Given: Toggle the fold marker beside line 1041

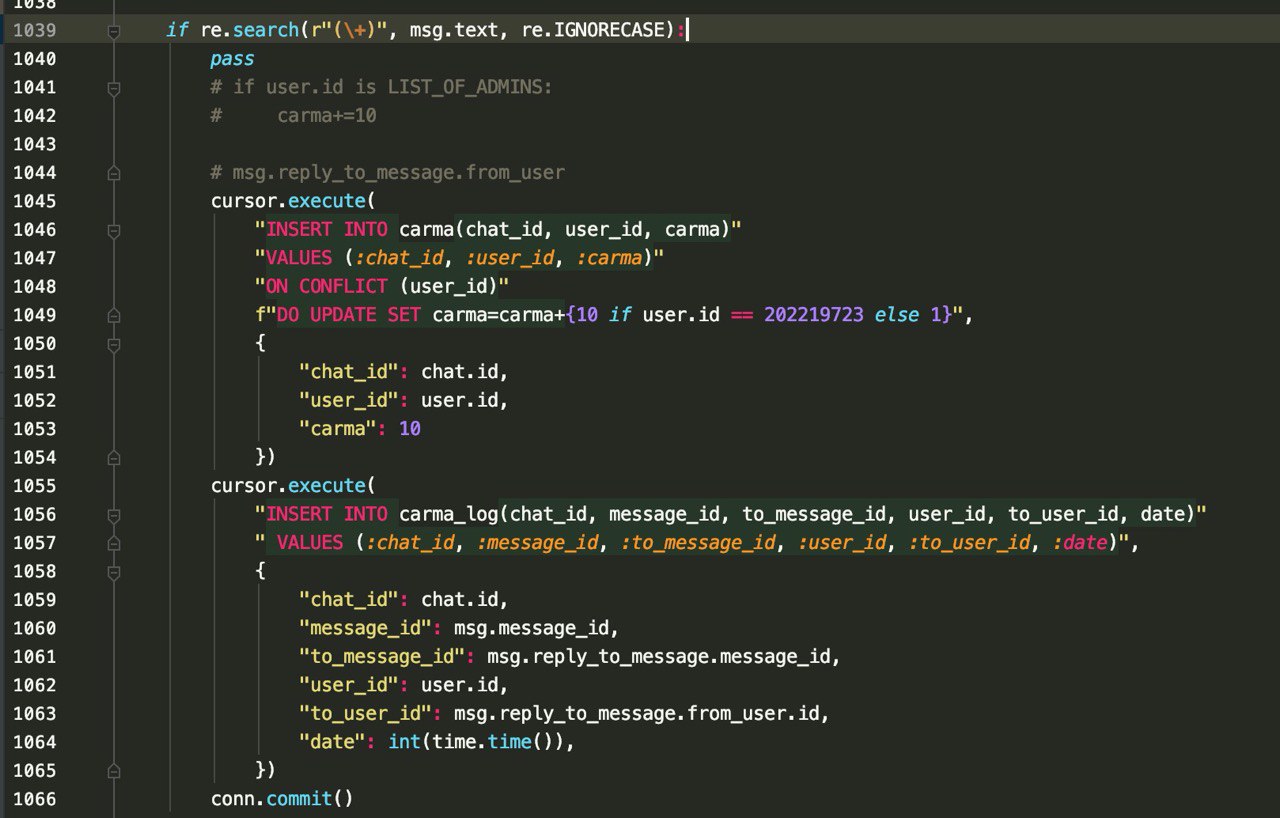Looking at the screenshot, I should tap(113, 88).
